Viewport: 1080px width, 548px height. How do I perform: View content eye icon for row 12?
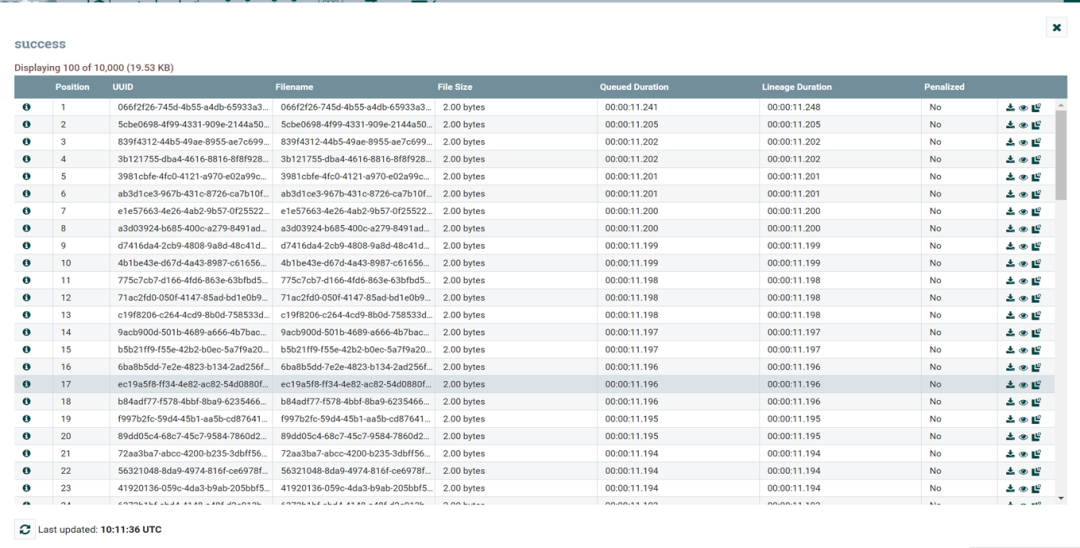(x=1023, y=298)
